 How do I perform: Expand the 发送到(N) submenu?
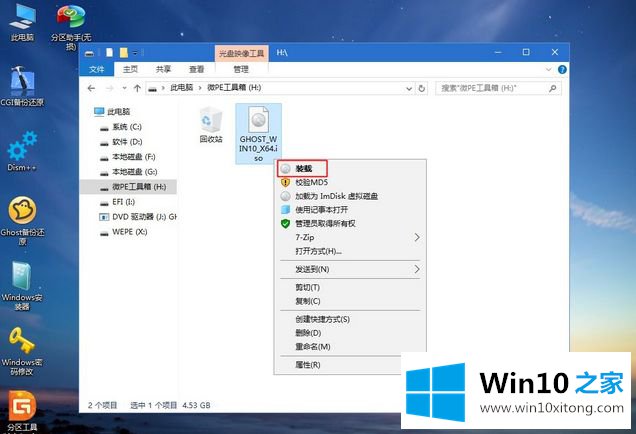pyautogui.click(x=349, y=269)
